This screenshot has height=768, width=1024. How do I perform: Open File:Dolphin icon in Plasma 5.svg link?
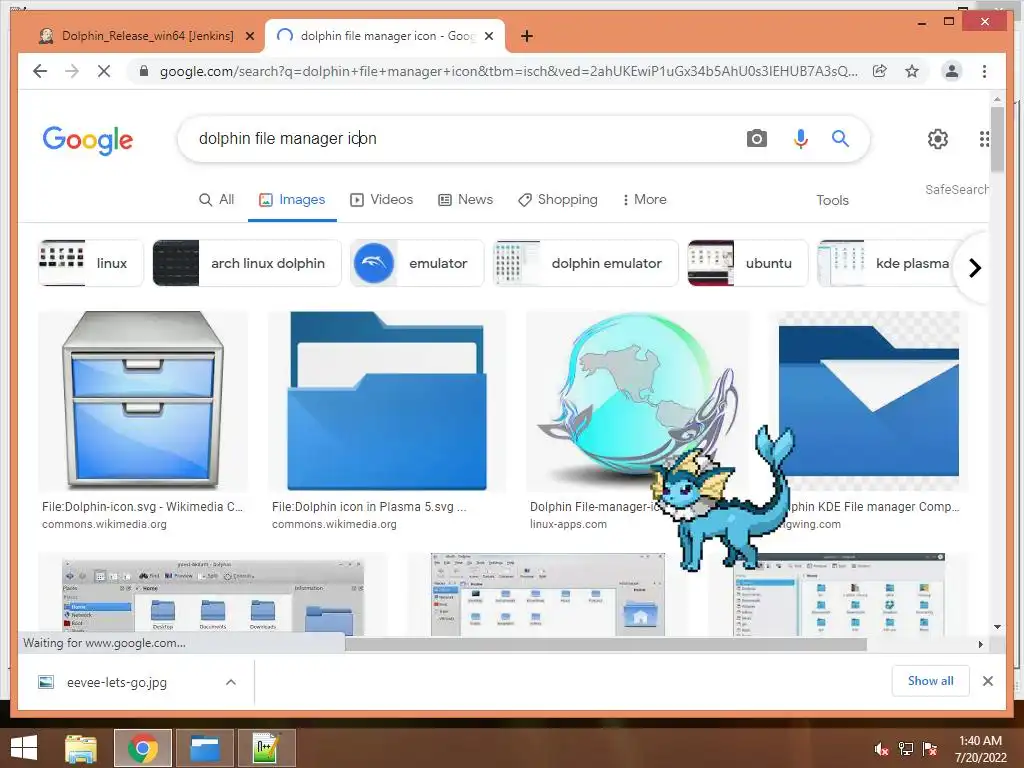click(369, 507)
